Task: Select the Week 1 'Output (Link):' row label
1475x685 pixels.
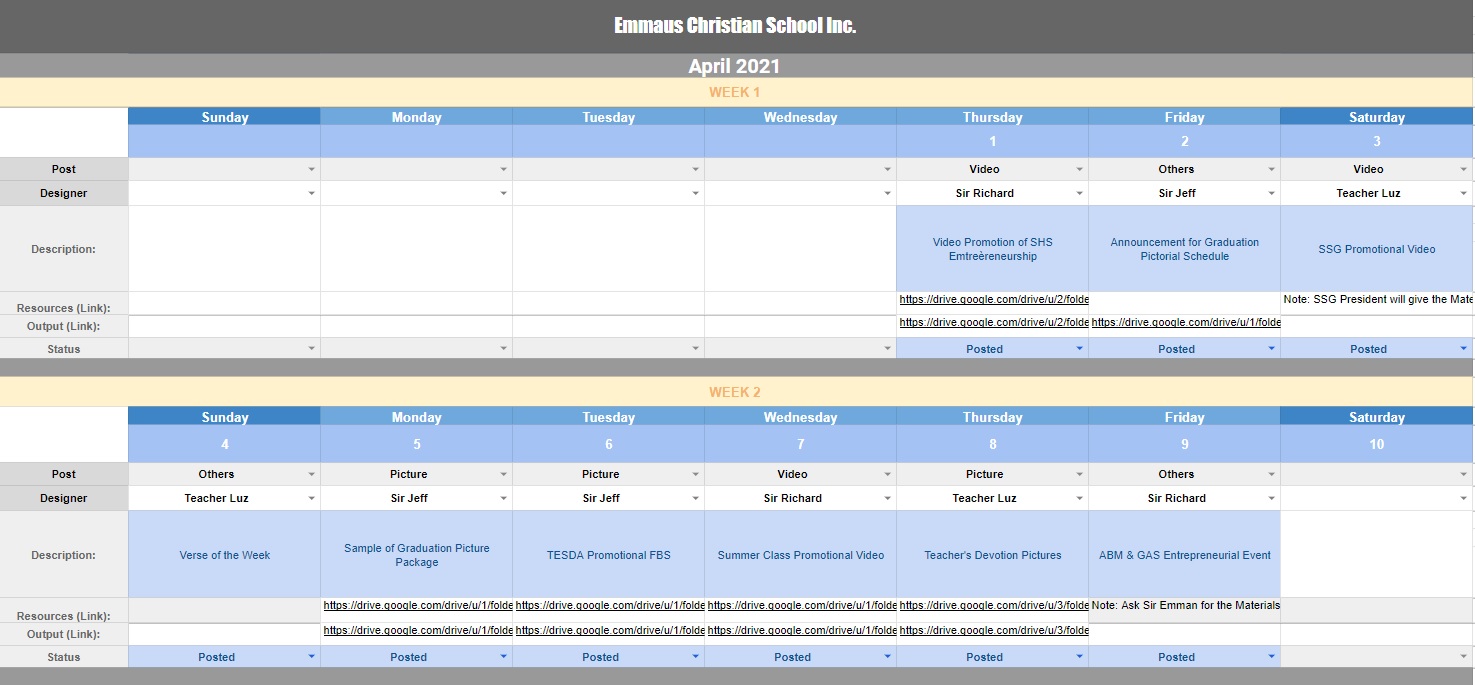Action: tap(64, 326)
